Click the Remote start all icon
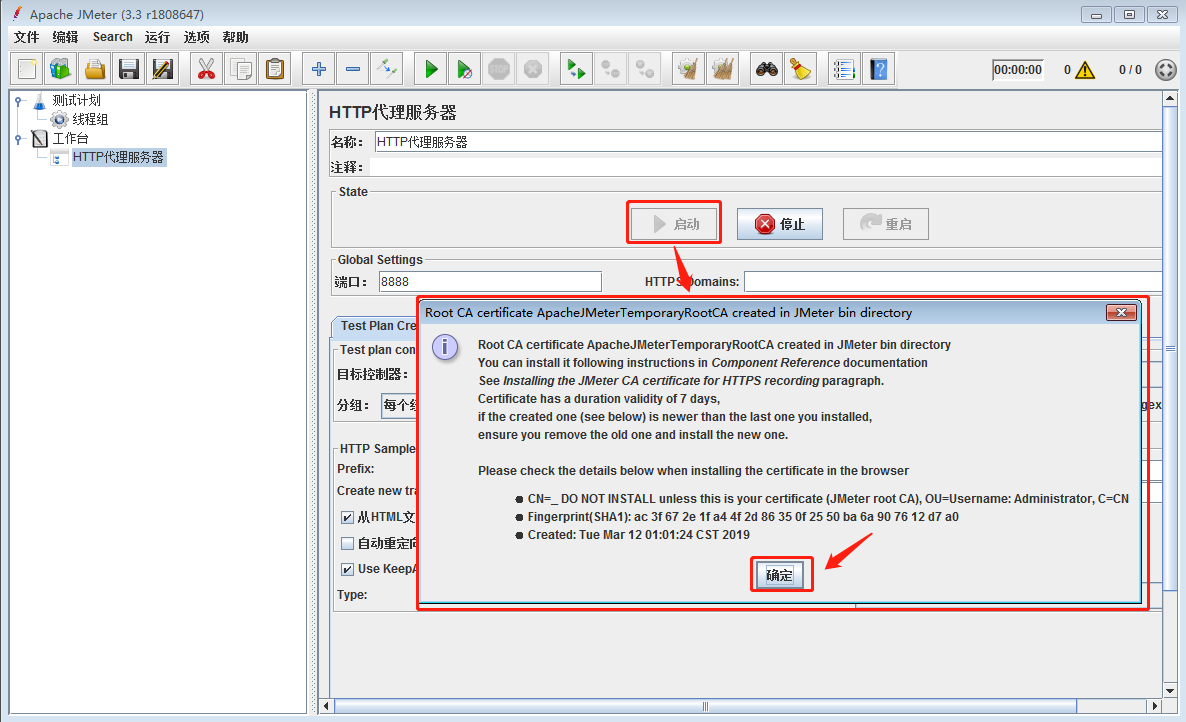1186x722 pixels. [576, 70]
